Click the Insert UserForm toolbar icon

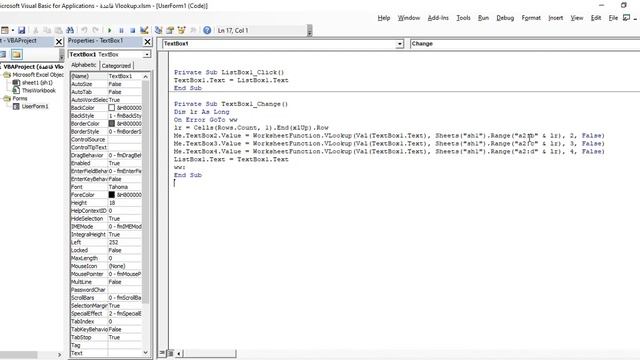[5, 30]
